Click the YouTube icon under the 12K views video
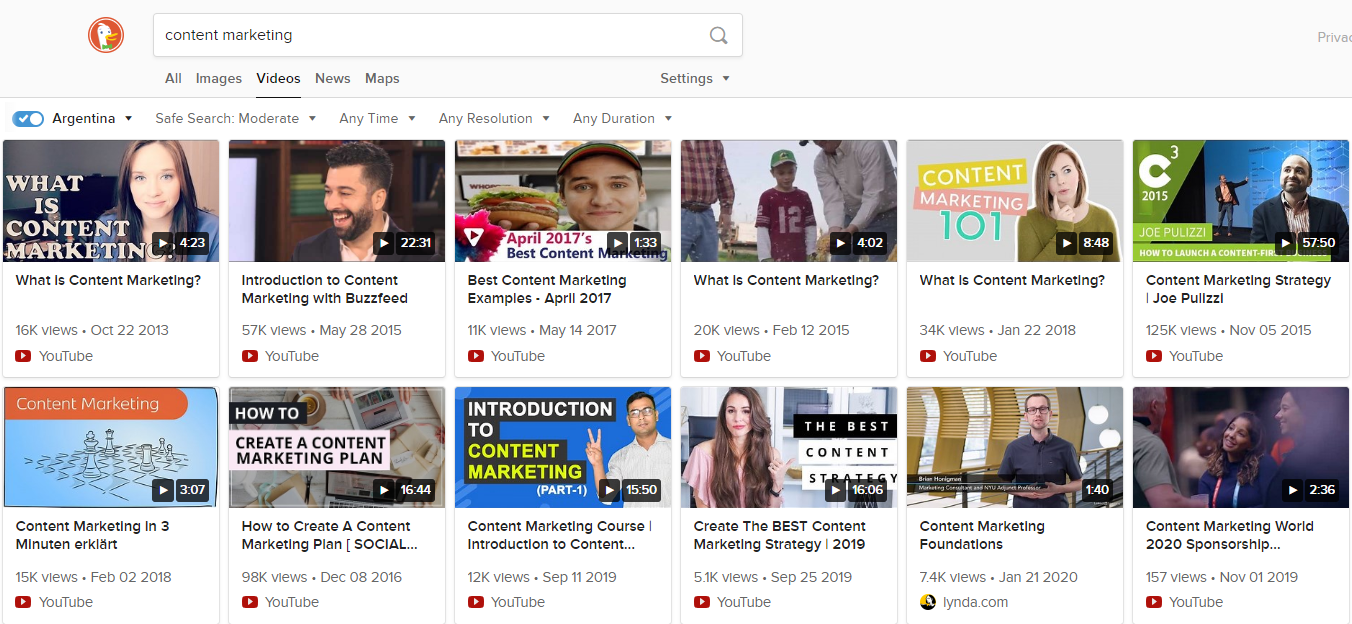This screenshot has height=624, width=1352. coord(475,602)
